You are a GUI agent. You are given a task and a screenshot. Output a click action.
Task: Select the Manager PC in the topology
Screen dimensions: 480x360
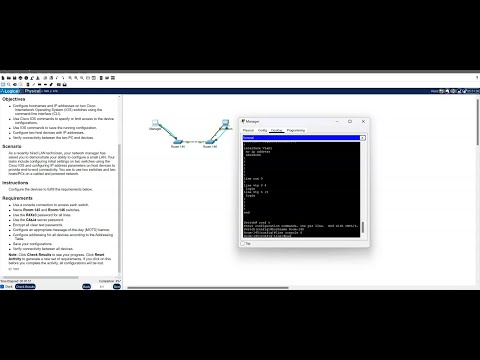[155, 123]
